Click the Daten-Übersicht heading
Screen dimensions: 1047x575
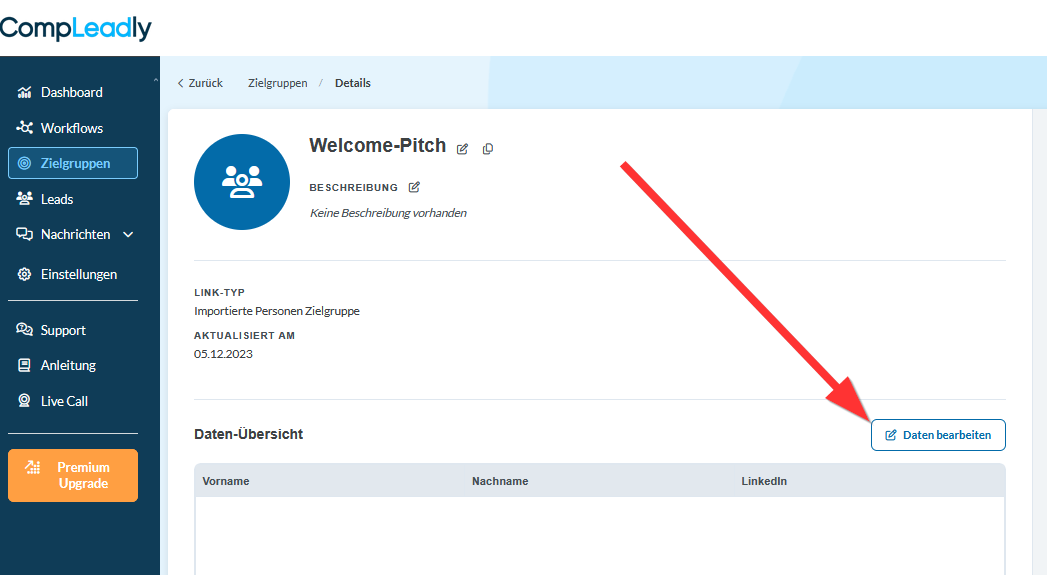coord(248,434)
